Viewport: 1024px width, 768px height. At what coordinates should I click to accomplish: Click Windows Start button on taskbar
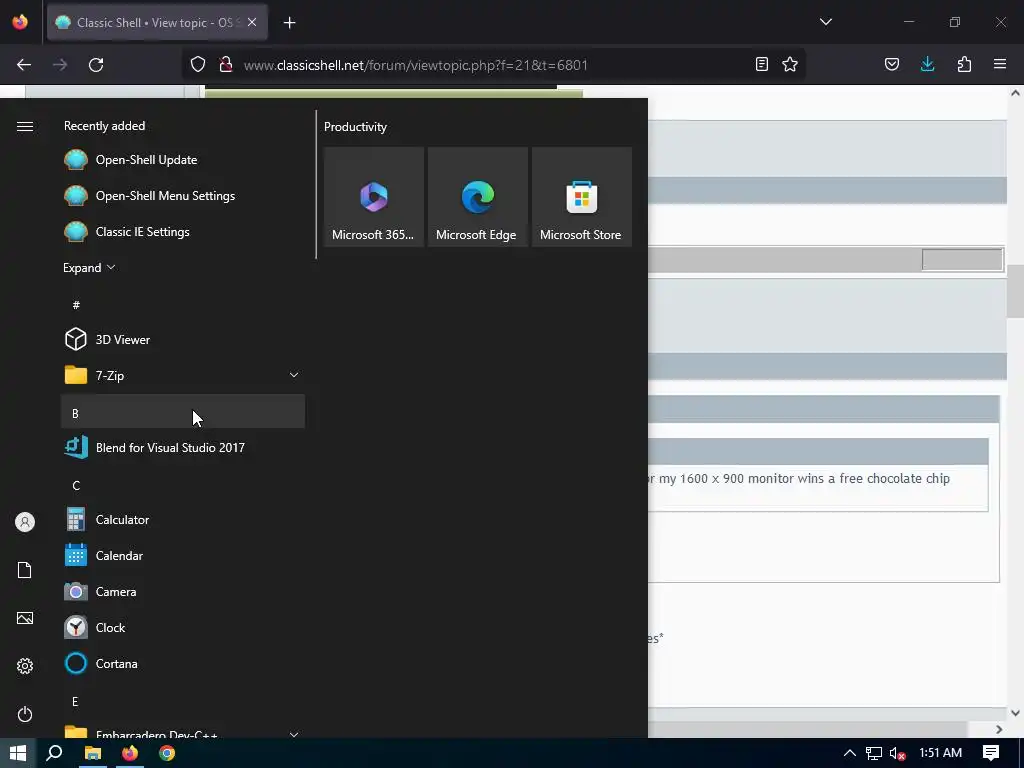[18, 753]
